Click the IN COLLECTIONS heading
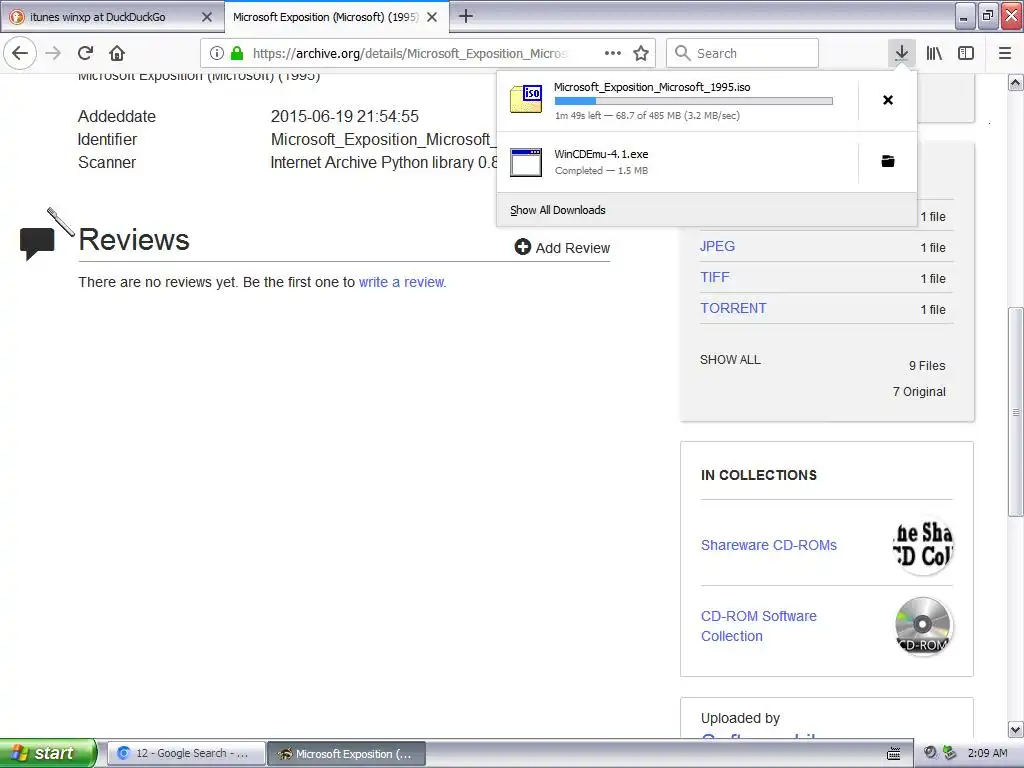The image size is (1024, 768). pos(759,475)
